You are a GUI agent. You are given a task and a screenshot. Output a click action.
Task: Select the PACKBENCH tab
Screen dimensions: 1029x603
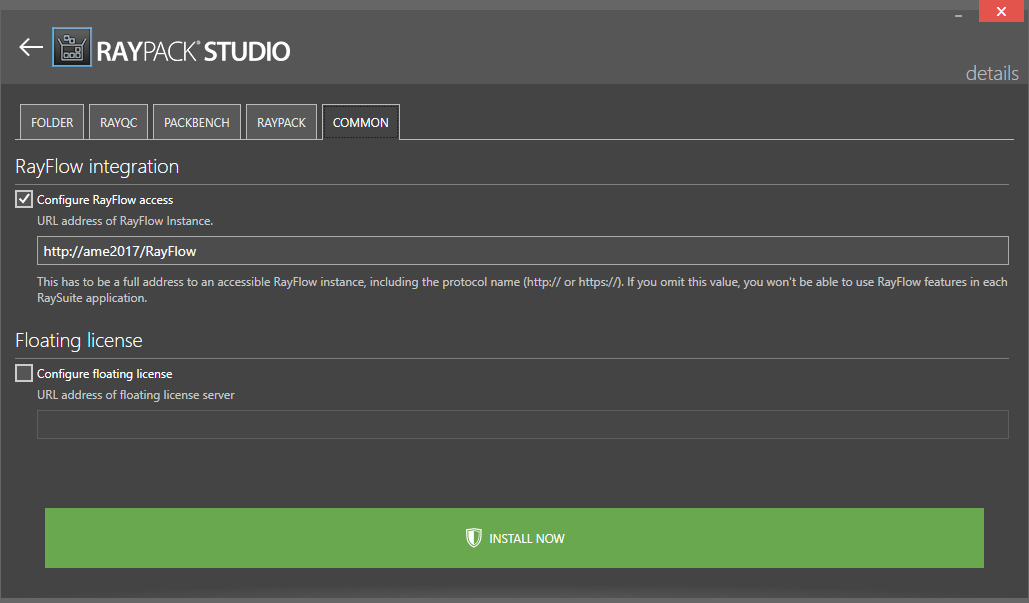[197, 122]
